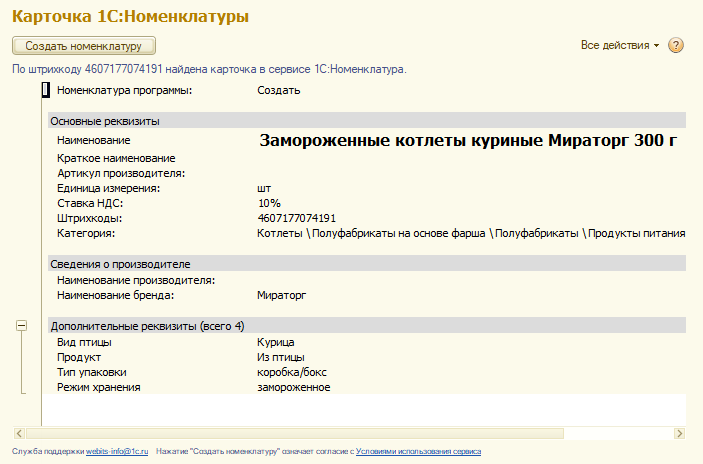
Task: Click the horizontal scrollbar right arrow
Action: [x=680, y=433]
